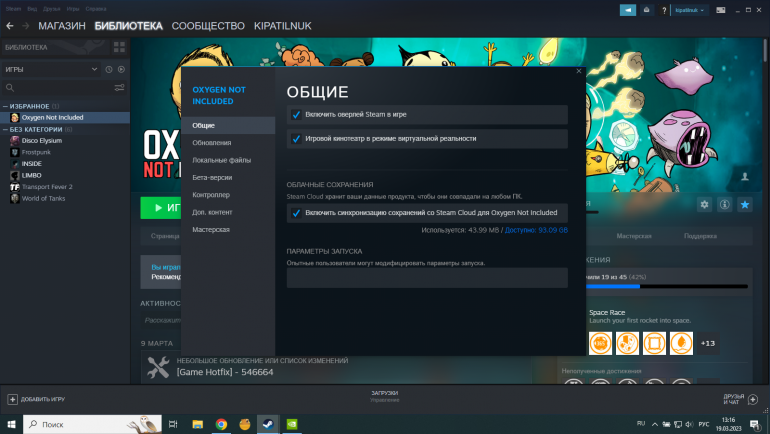Open the Steam announcements megaphone icon
770x434 pixels.
coord(627,9)
